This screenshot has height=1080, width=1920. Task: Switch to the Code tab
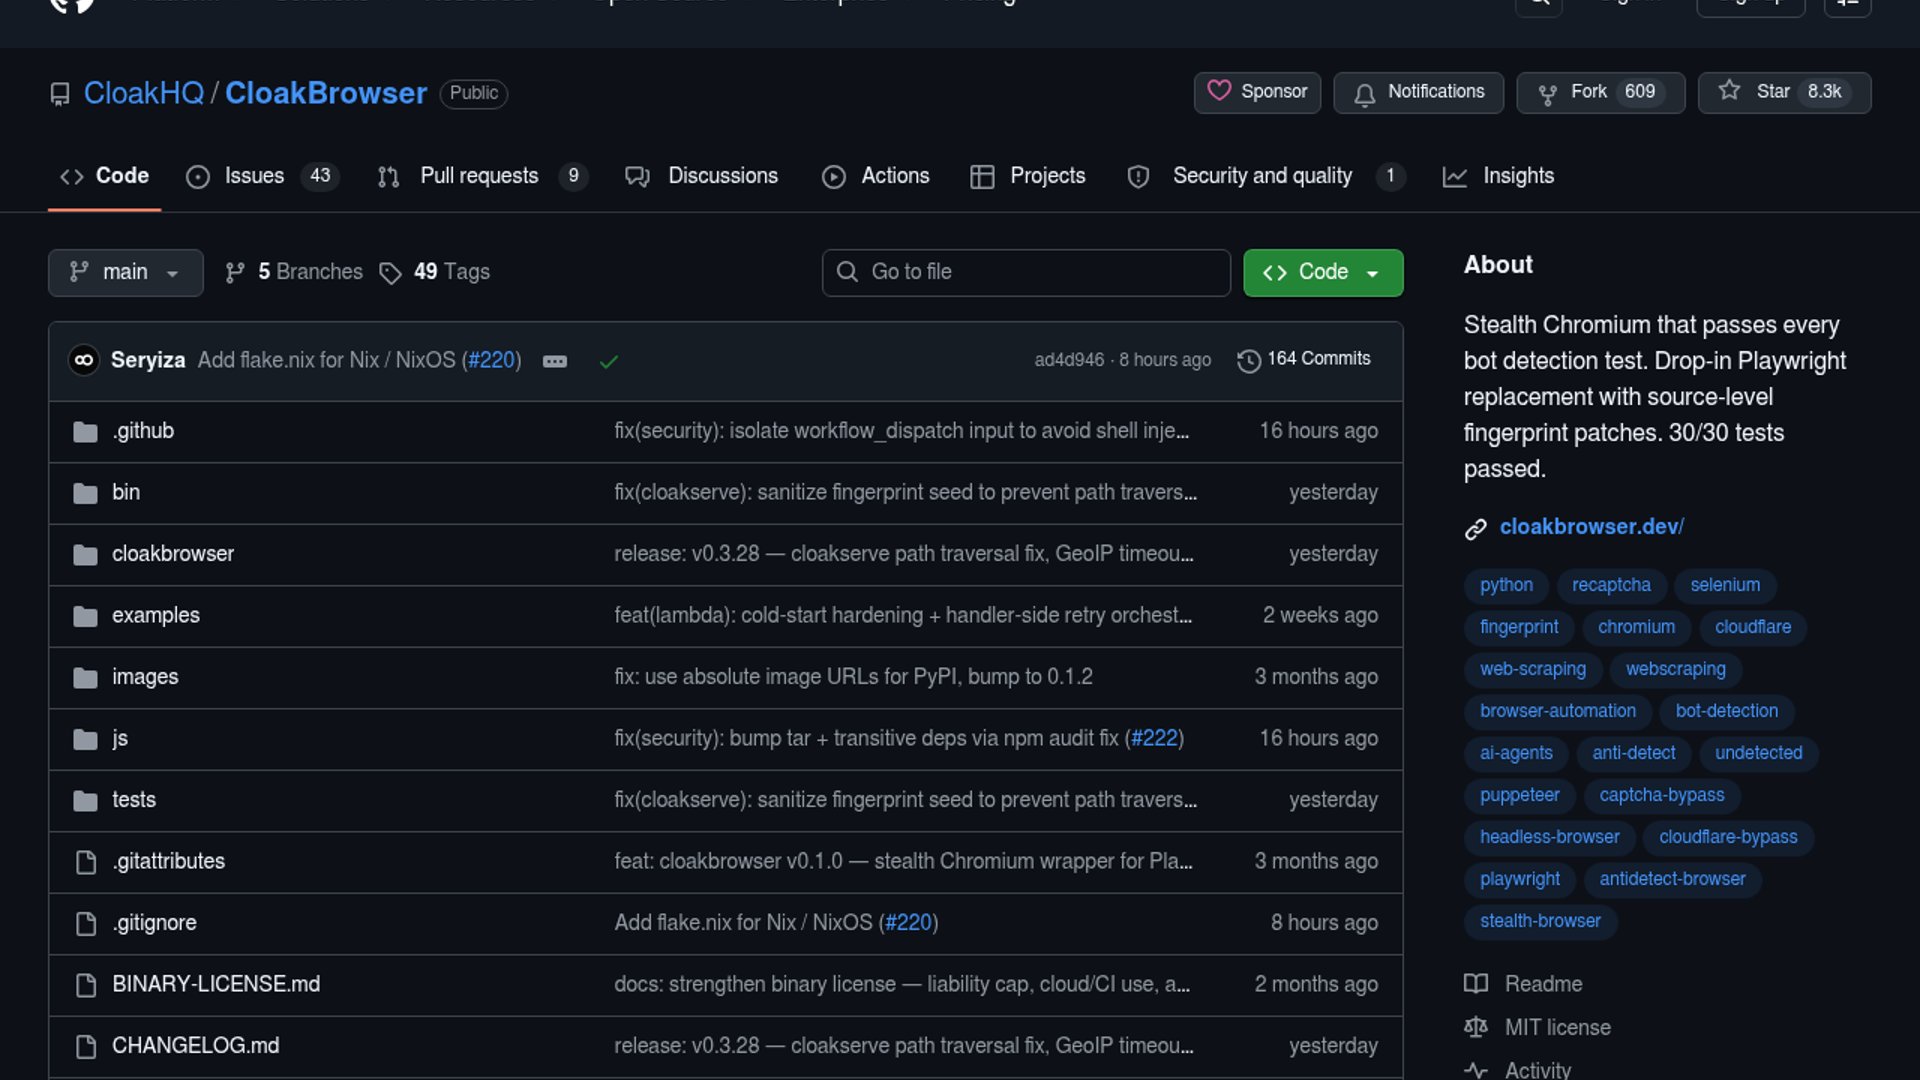coord(104,176)
